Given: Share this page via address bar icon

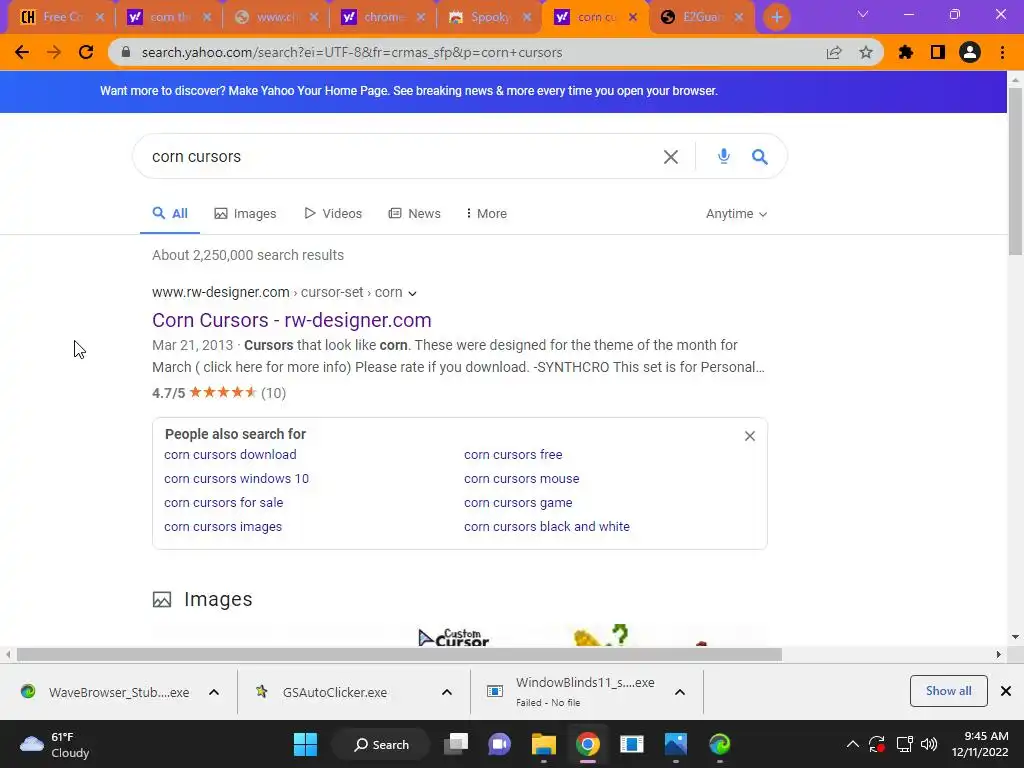Looking at the screenshot, I should (834, 52).
